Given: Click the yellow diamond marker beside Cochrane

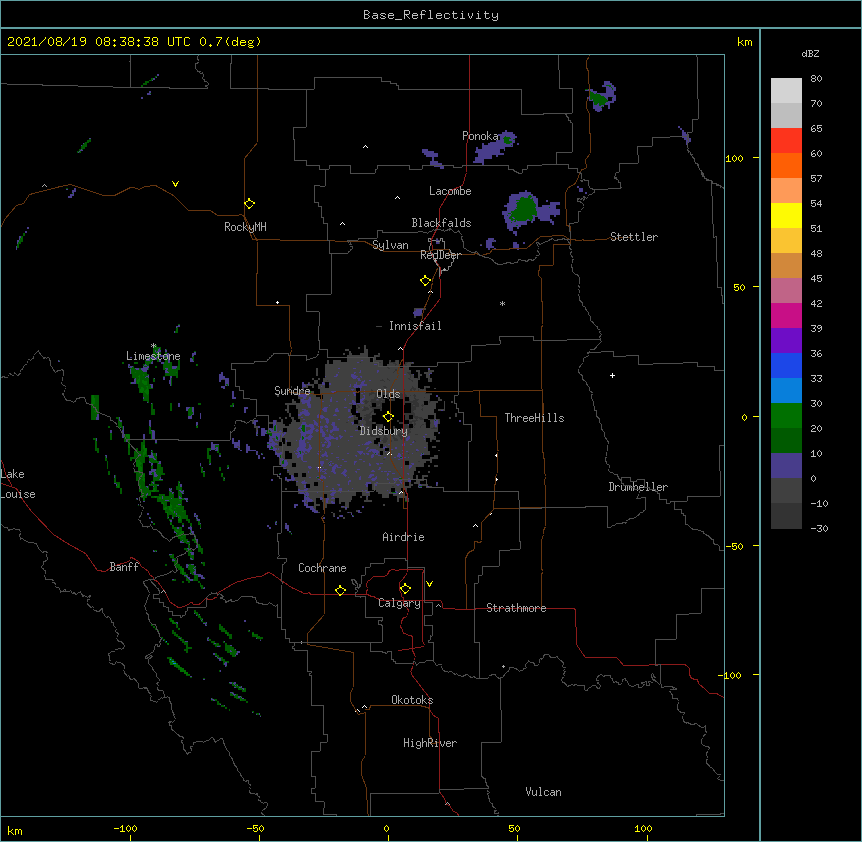Looking at the screenshot, I should click(340, 590).
